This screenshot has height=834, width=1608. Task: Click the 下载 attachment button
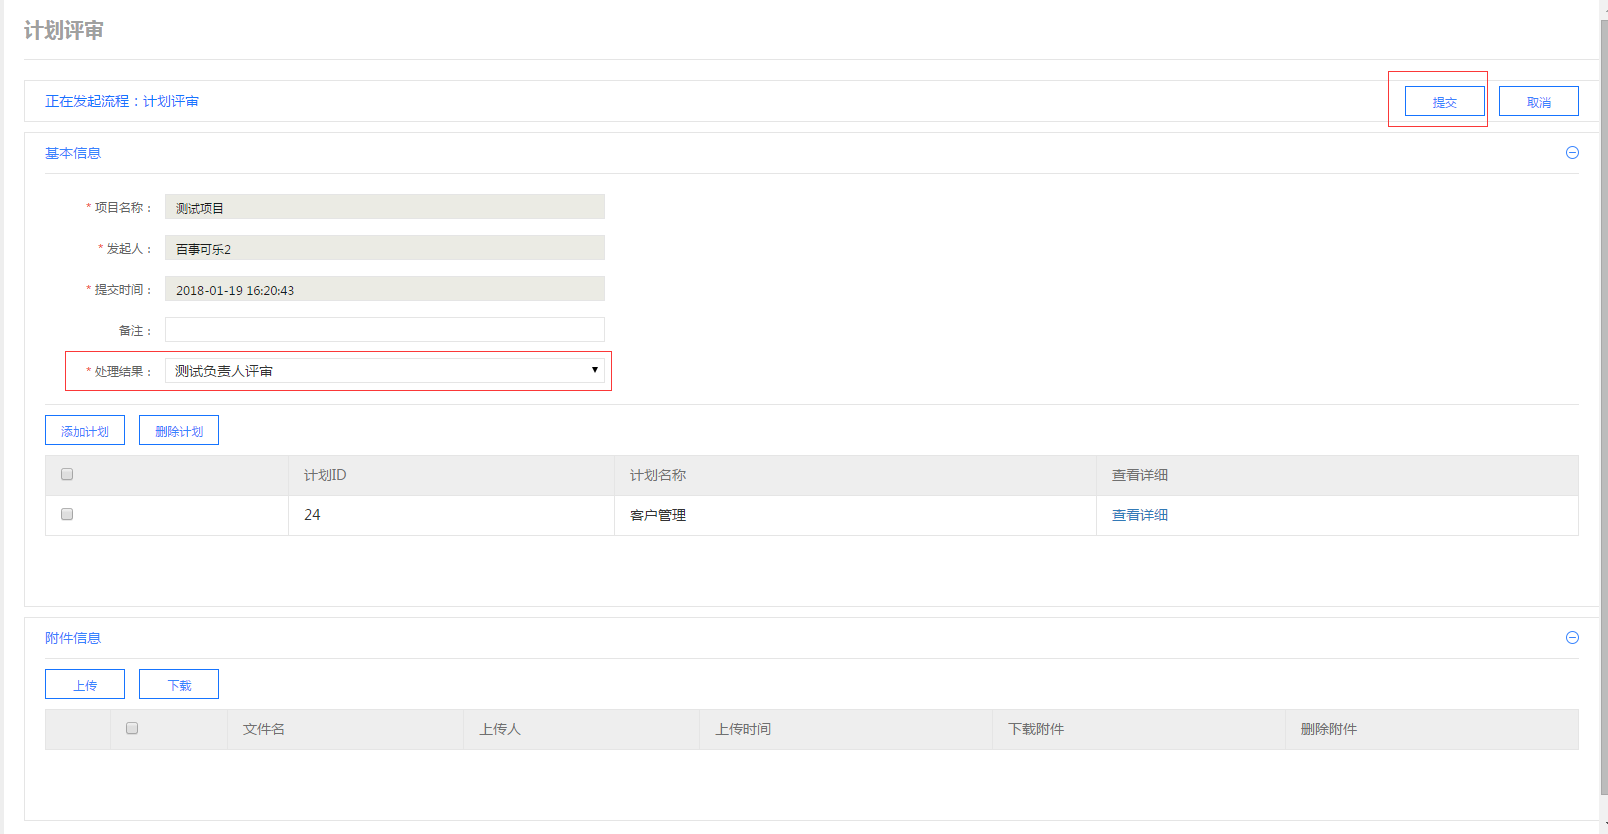[x=179, y=685]
